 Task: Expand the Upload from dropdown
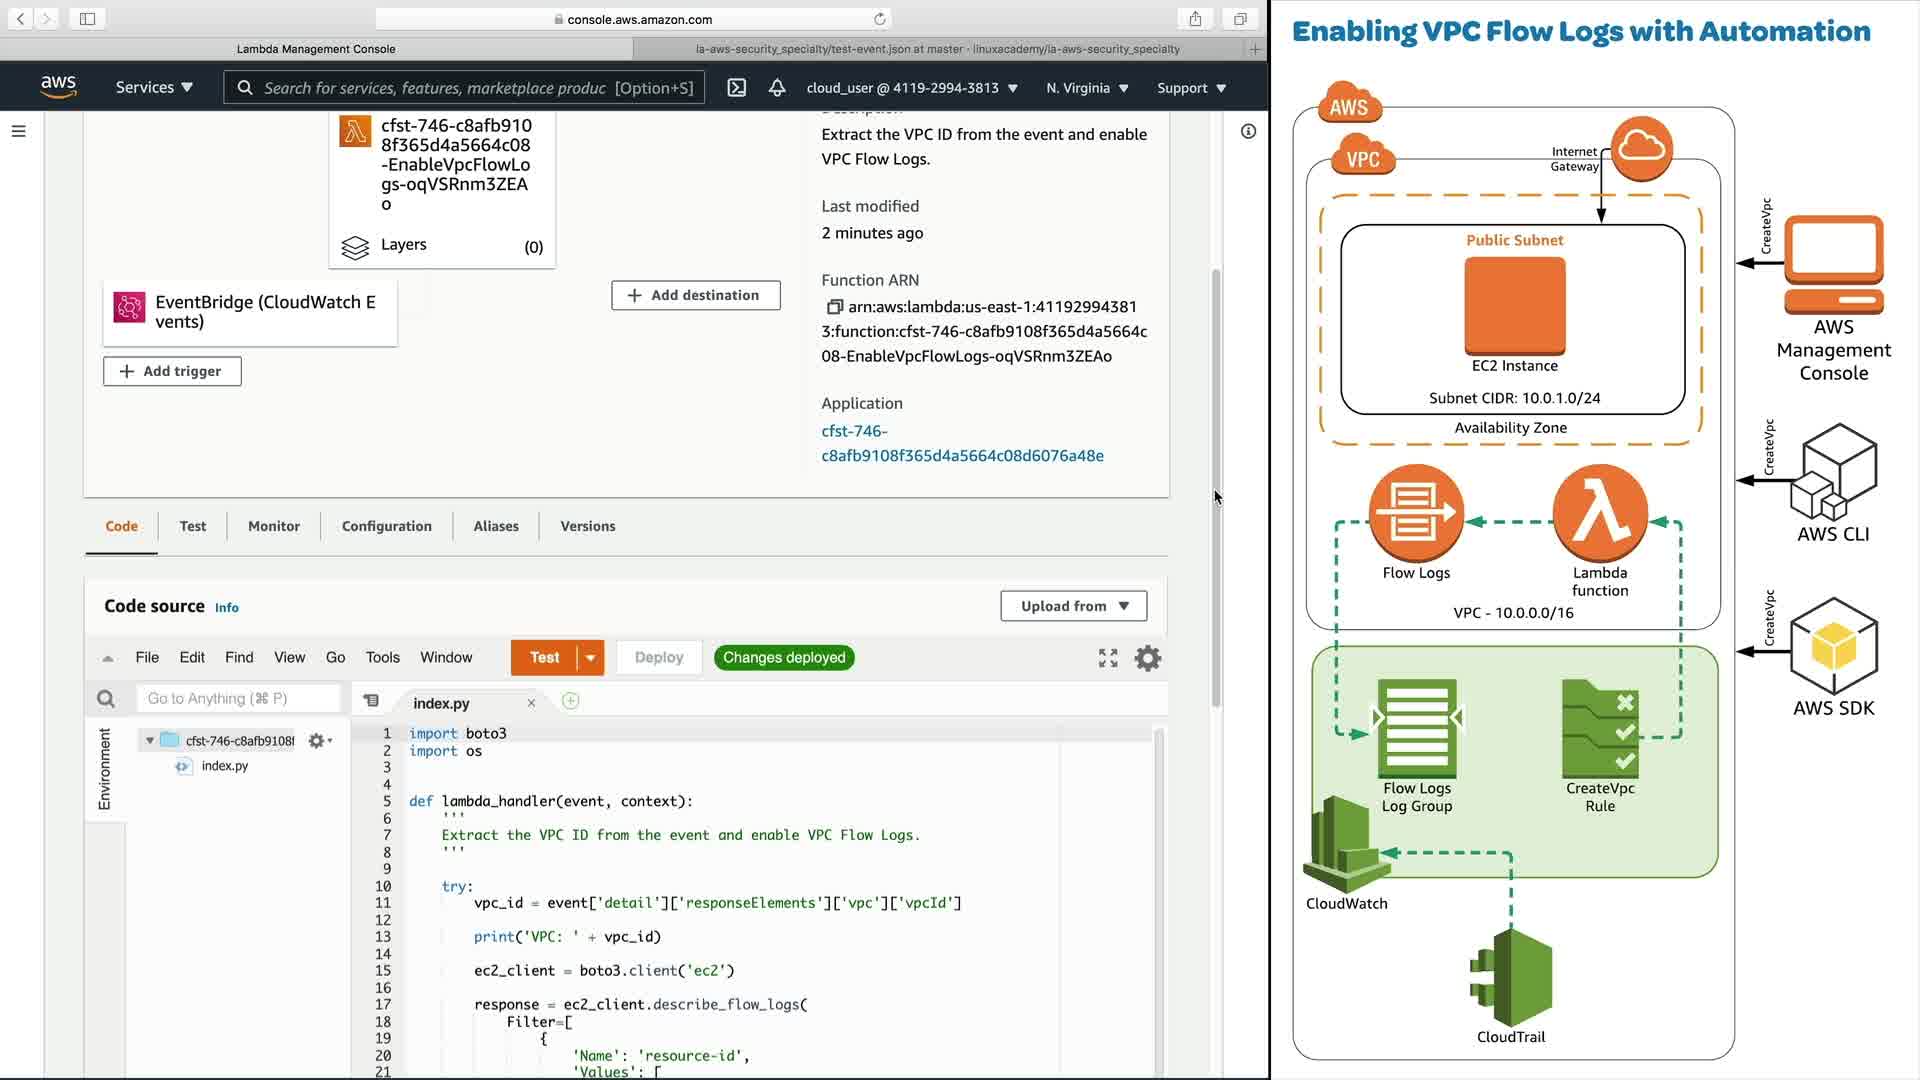pos(1073,606)
